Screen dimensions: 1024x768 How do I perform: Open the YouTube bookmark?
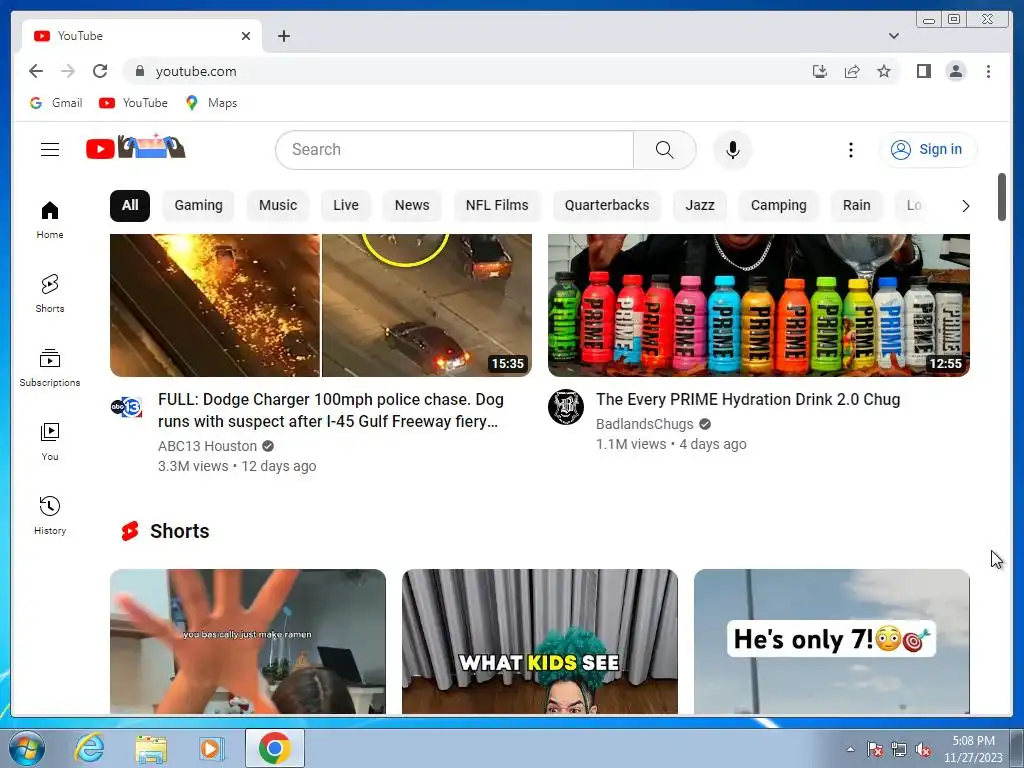[133, 103]
